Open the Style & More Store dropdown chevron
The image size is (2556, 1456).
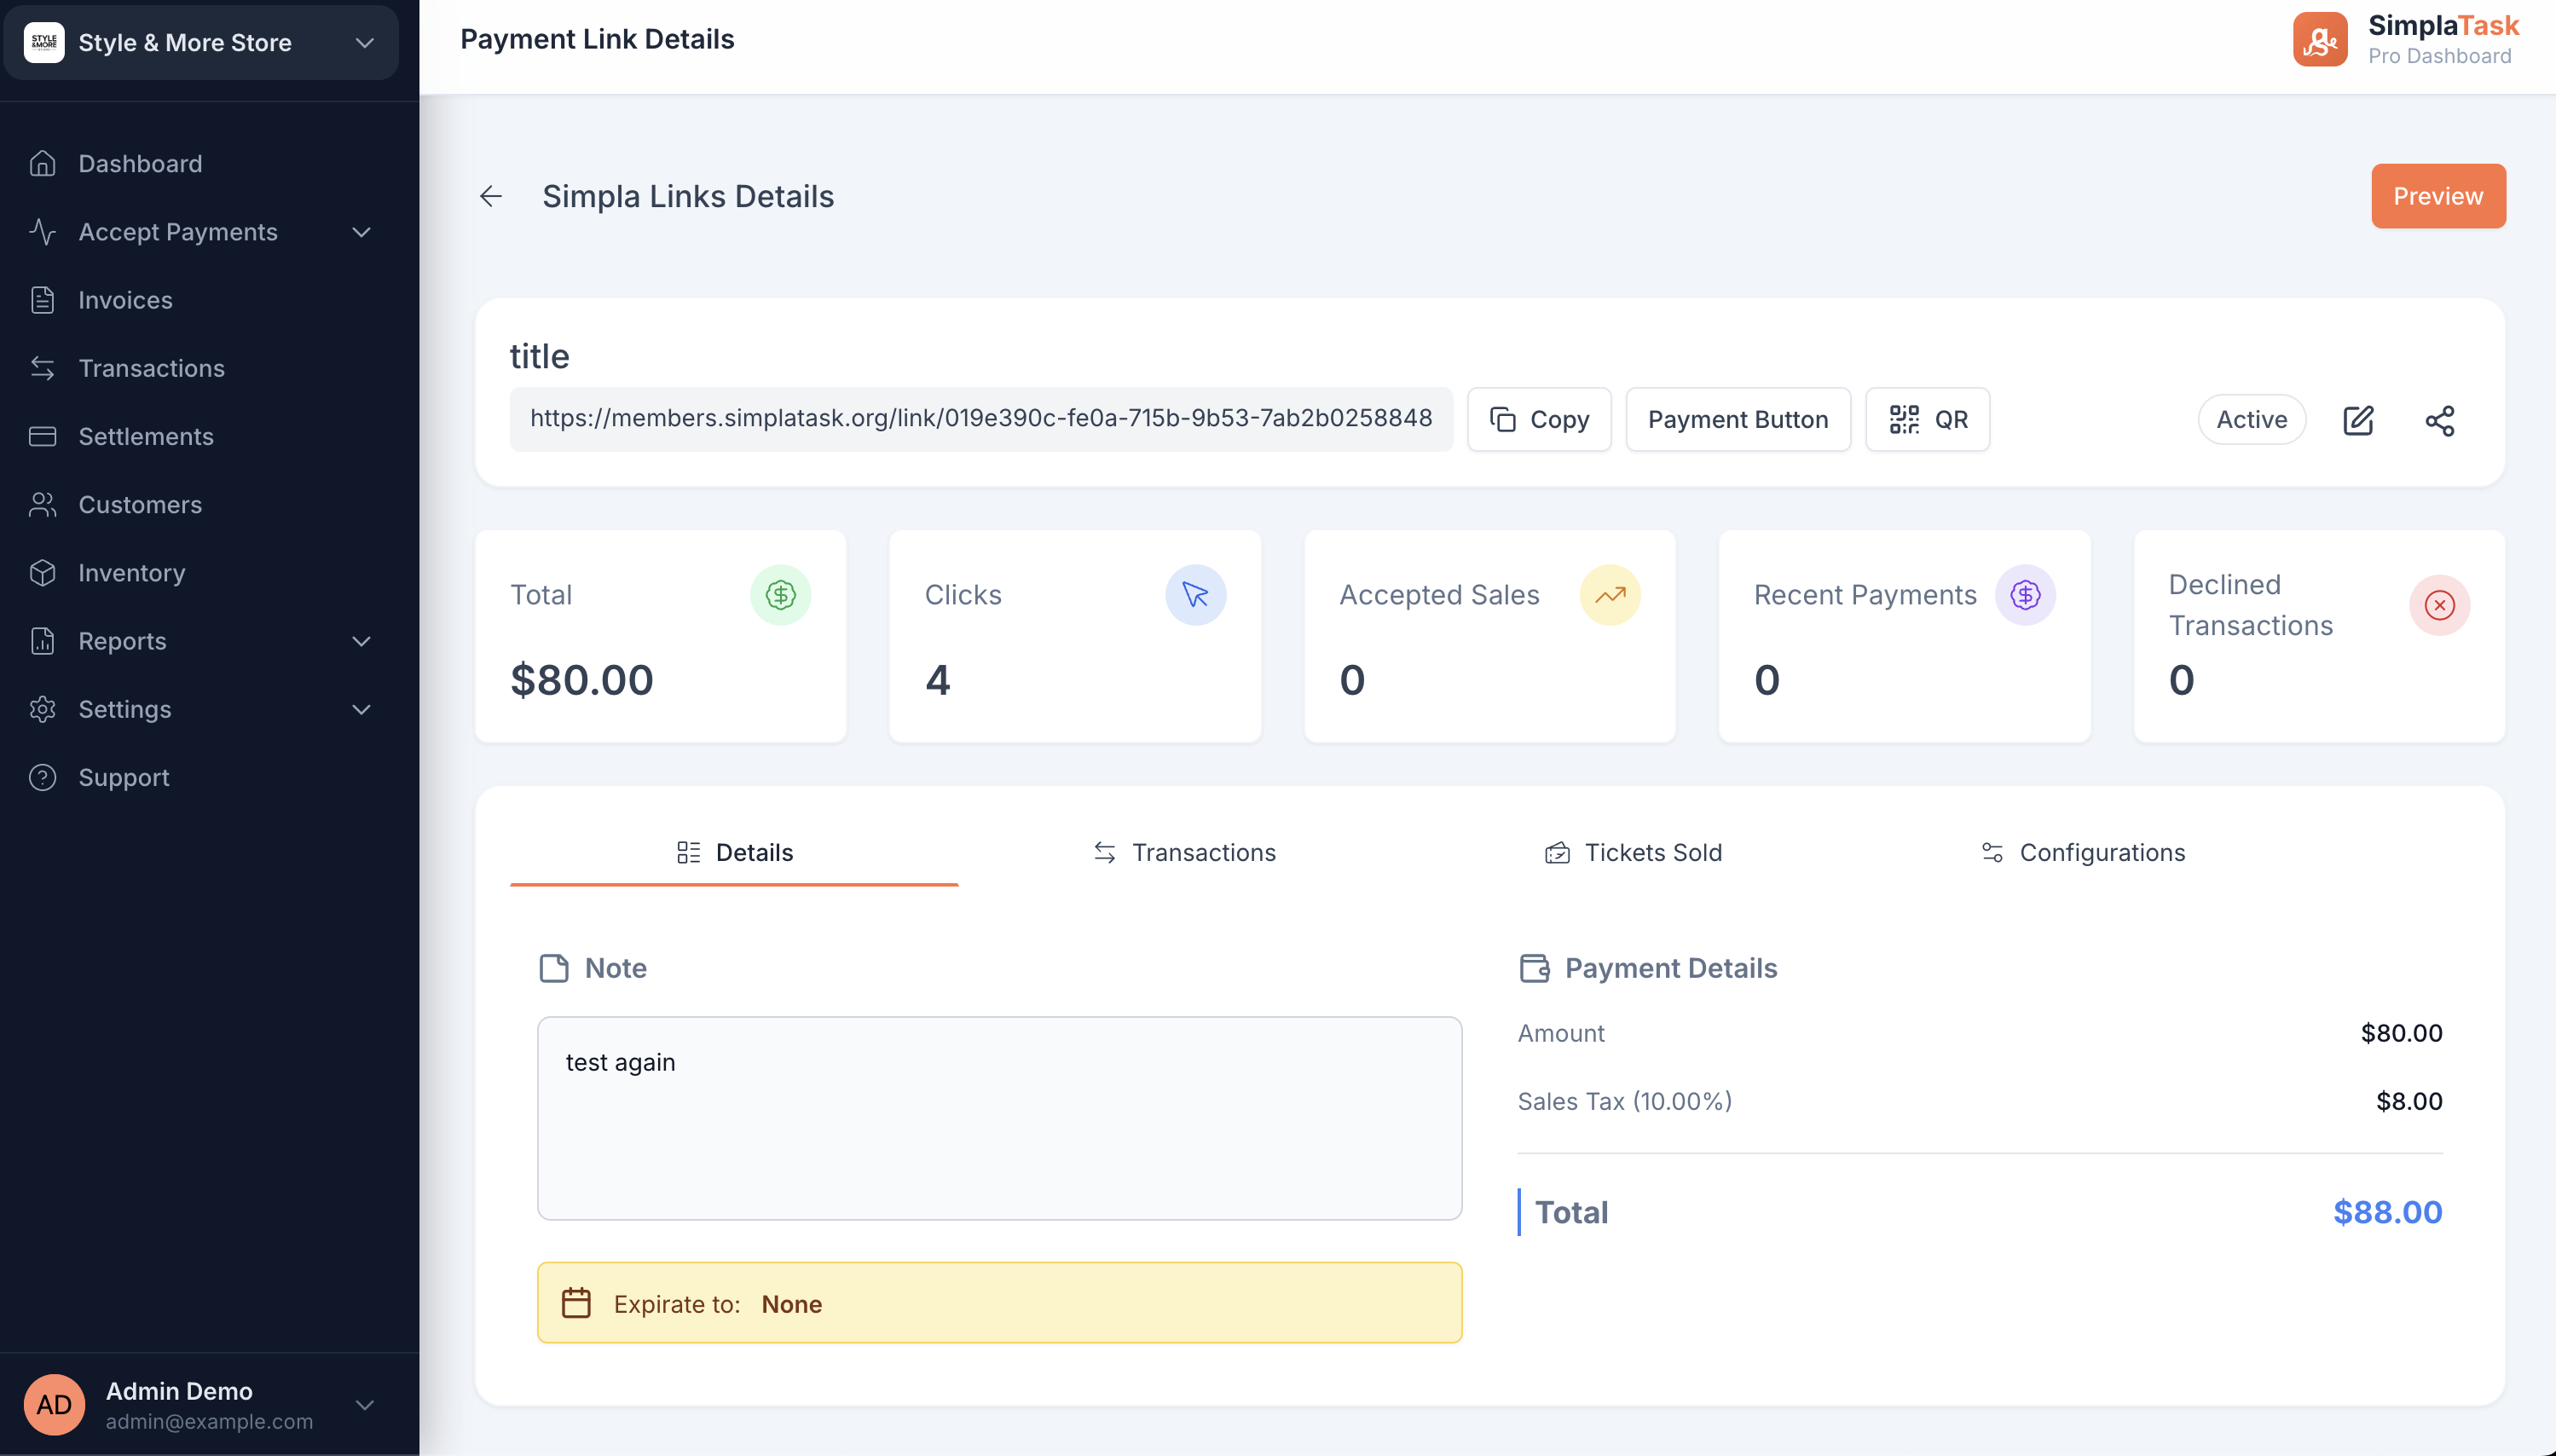365,42
